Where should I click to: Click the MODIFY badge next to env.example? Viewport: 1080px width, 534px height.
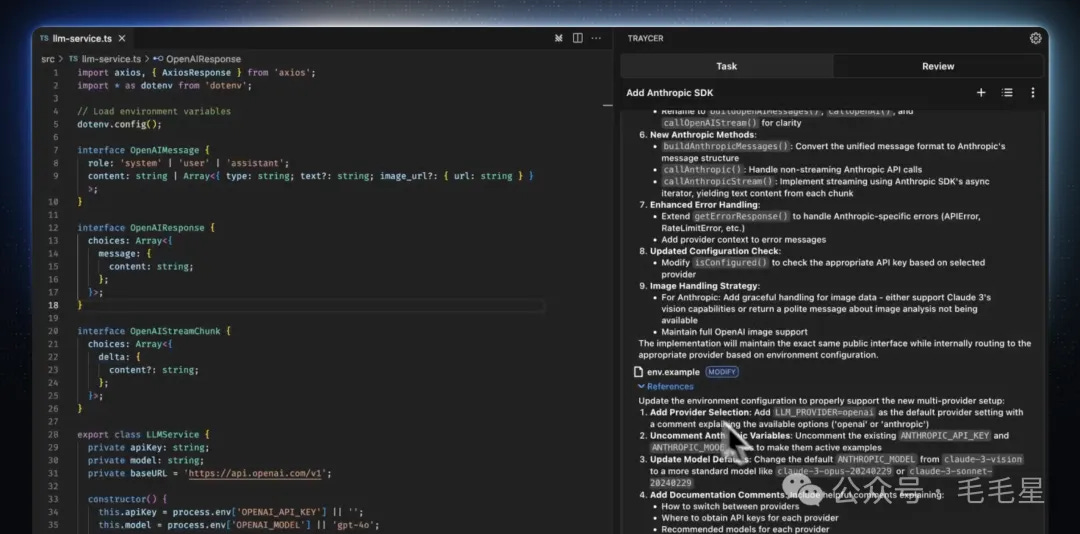pyautogui.click(x=722, y=372)
